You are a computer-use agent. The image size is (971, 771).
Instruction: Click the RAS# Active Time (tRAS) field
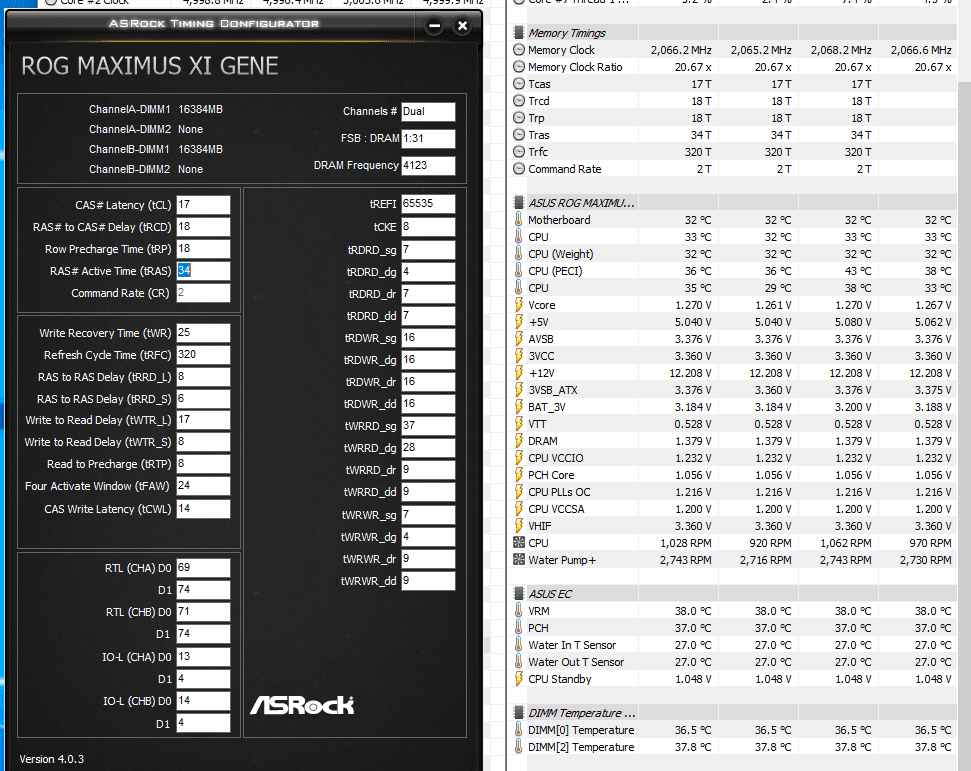tap(203, 271)
